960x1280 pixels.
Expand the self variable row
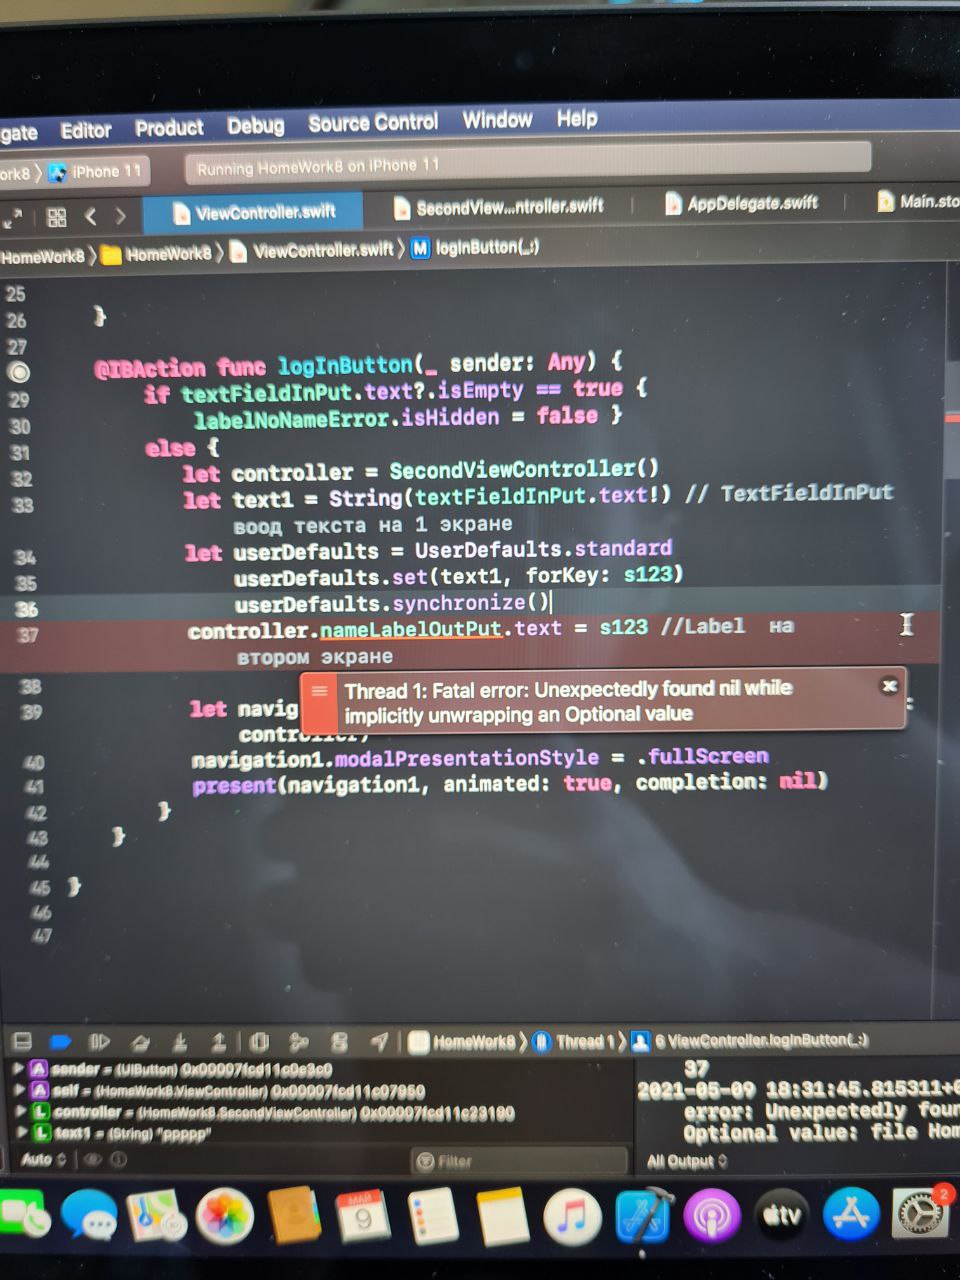tap(18, 1090)
